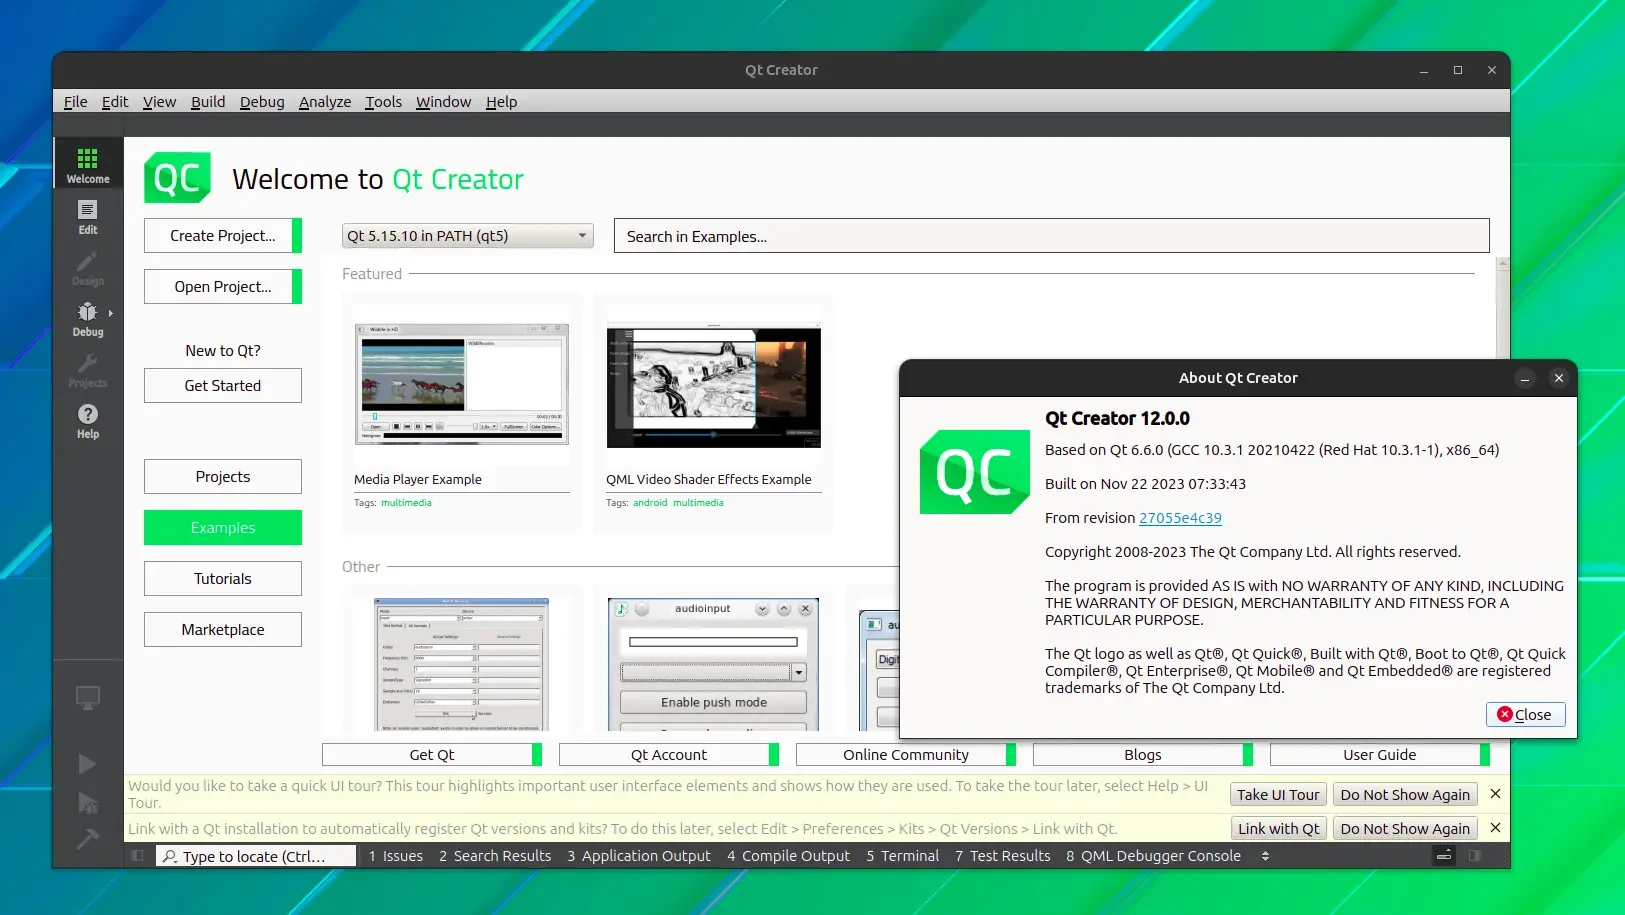Viewport: 1625px width, 915px height.
Task: Open the View menu
Action: coord(159,102)
